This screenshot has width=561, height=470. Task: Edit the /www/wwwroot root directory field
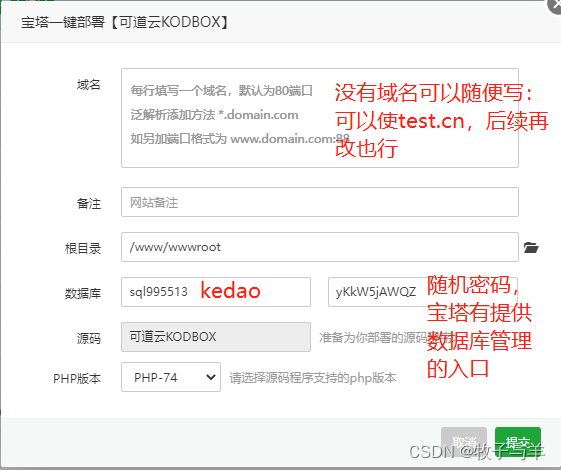point(320,247)
